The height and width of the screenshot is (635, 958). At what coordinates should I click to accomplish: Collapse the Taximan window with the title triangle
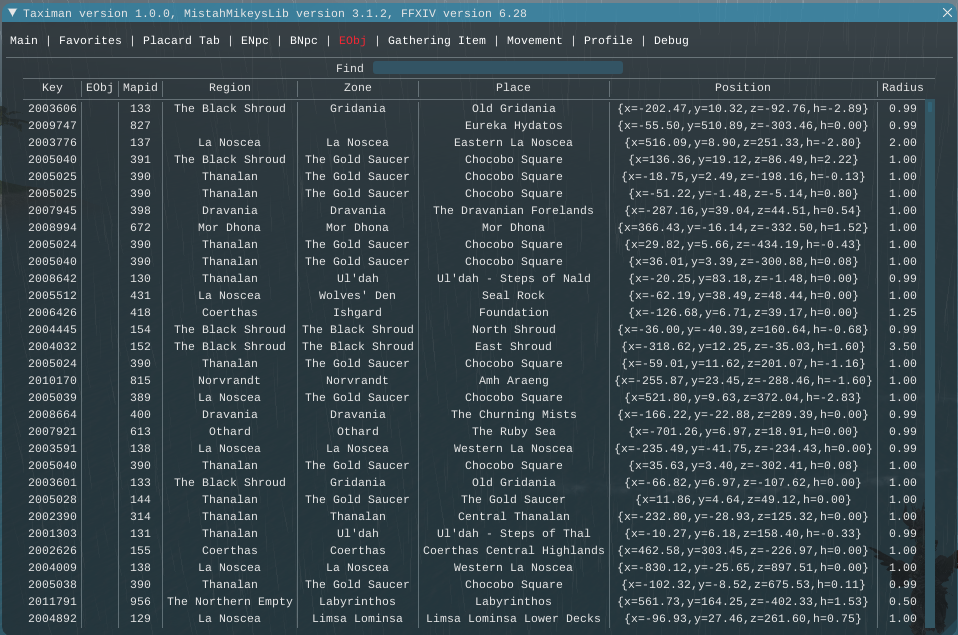click(12, 13)
